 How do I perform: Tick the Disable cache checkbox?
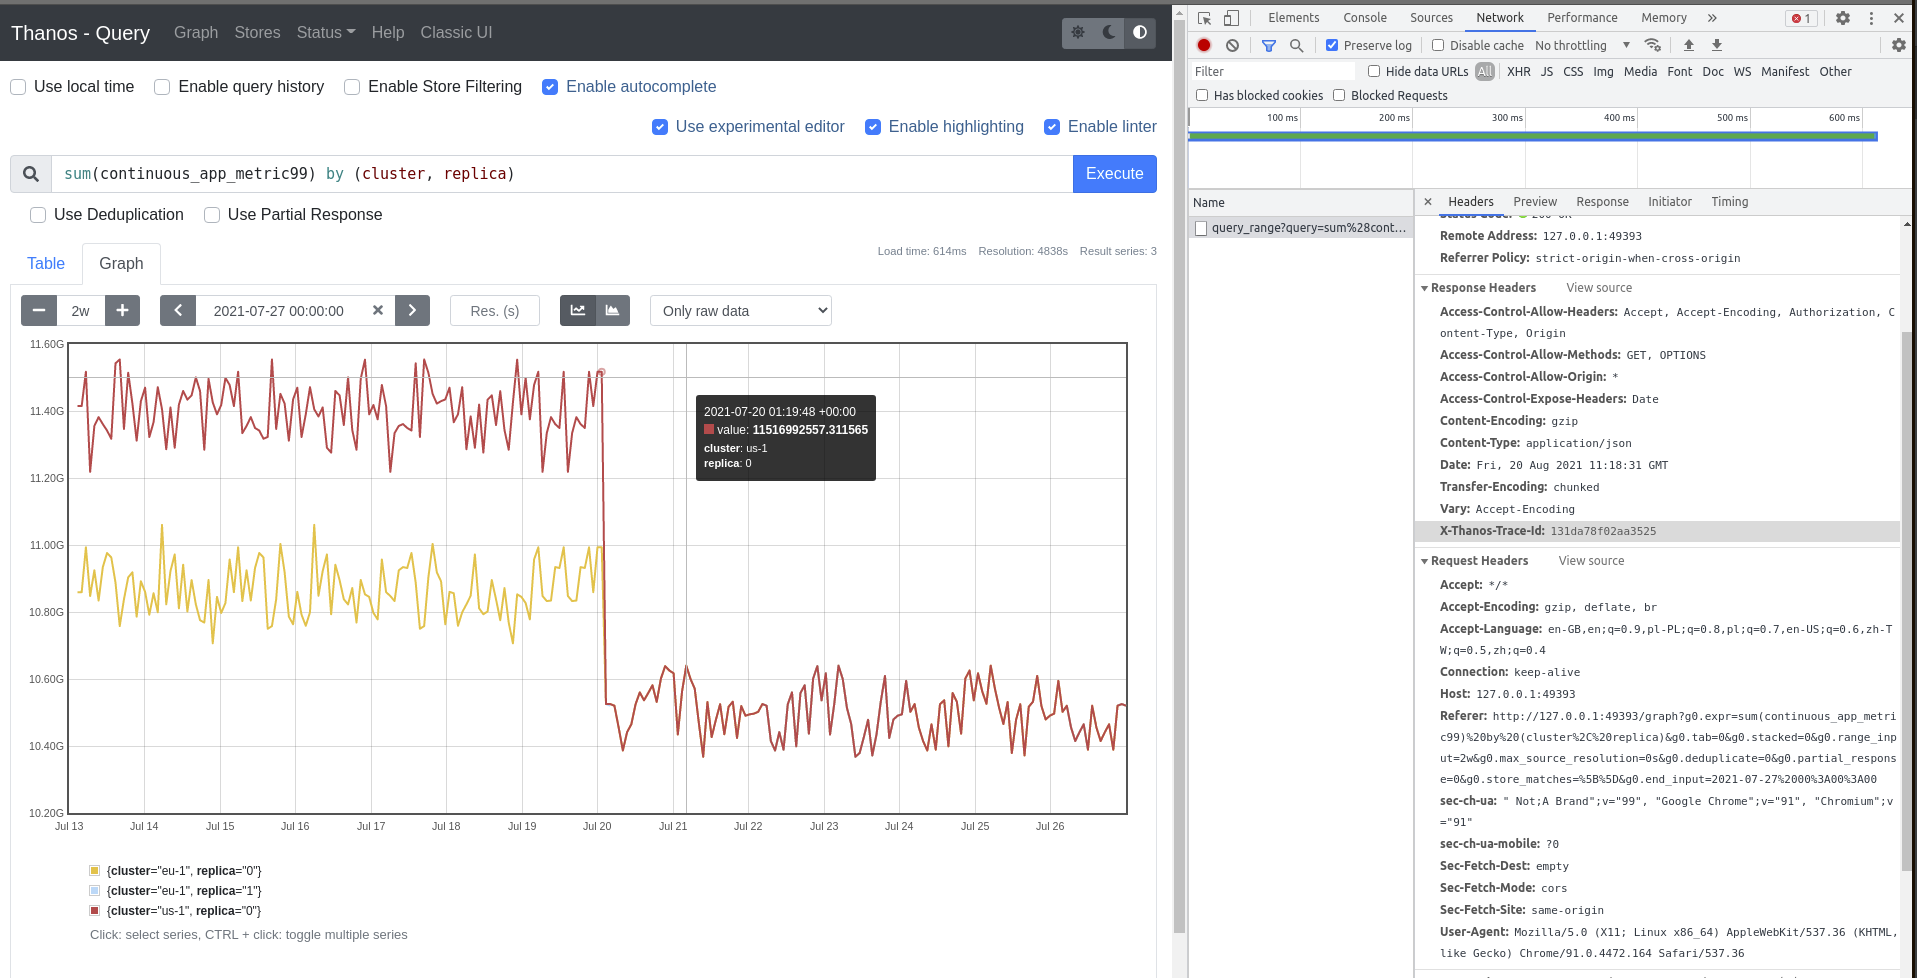point(1438,45)
